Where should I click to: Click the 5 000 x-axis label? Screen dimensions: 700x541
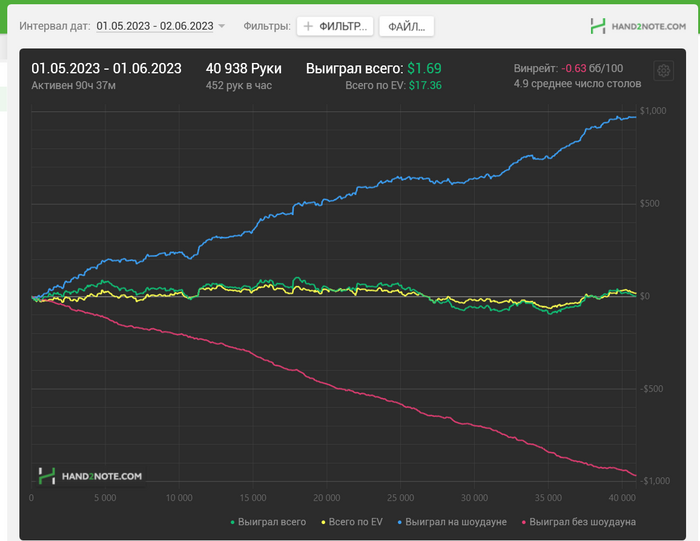click(x=105, y=498)
